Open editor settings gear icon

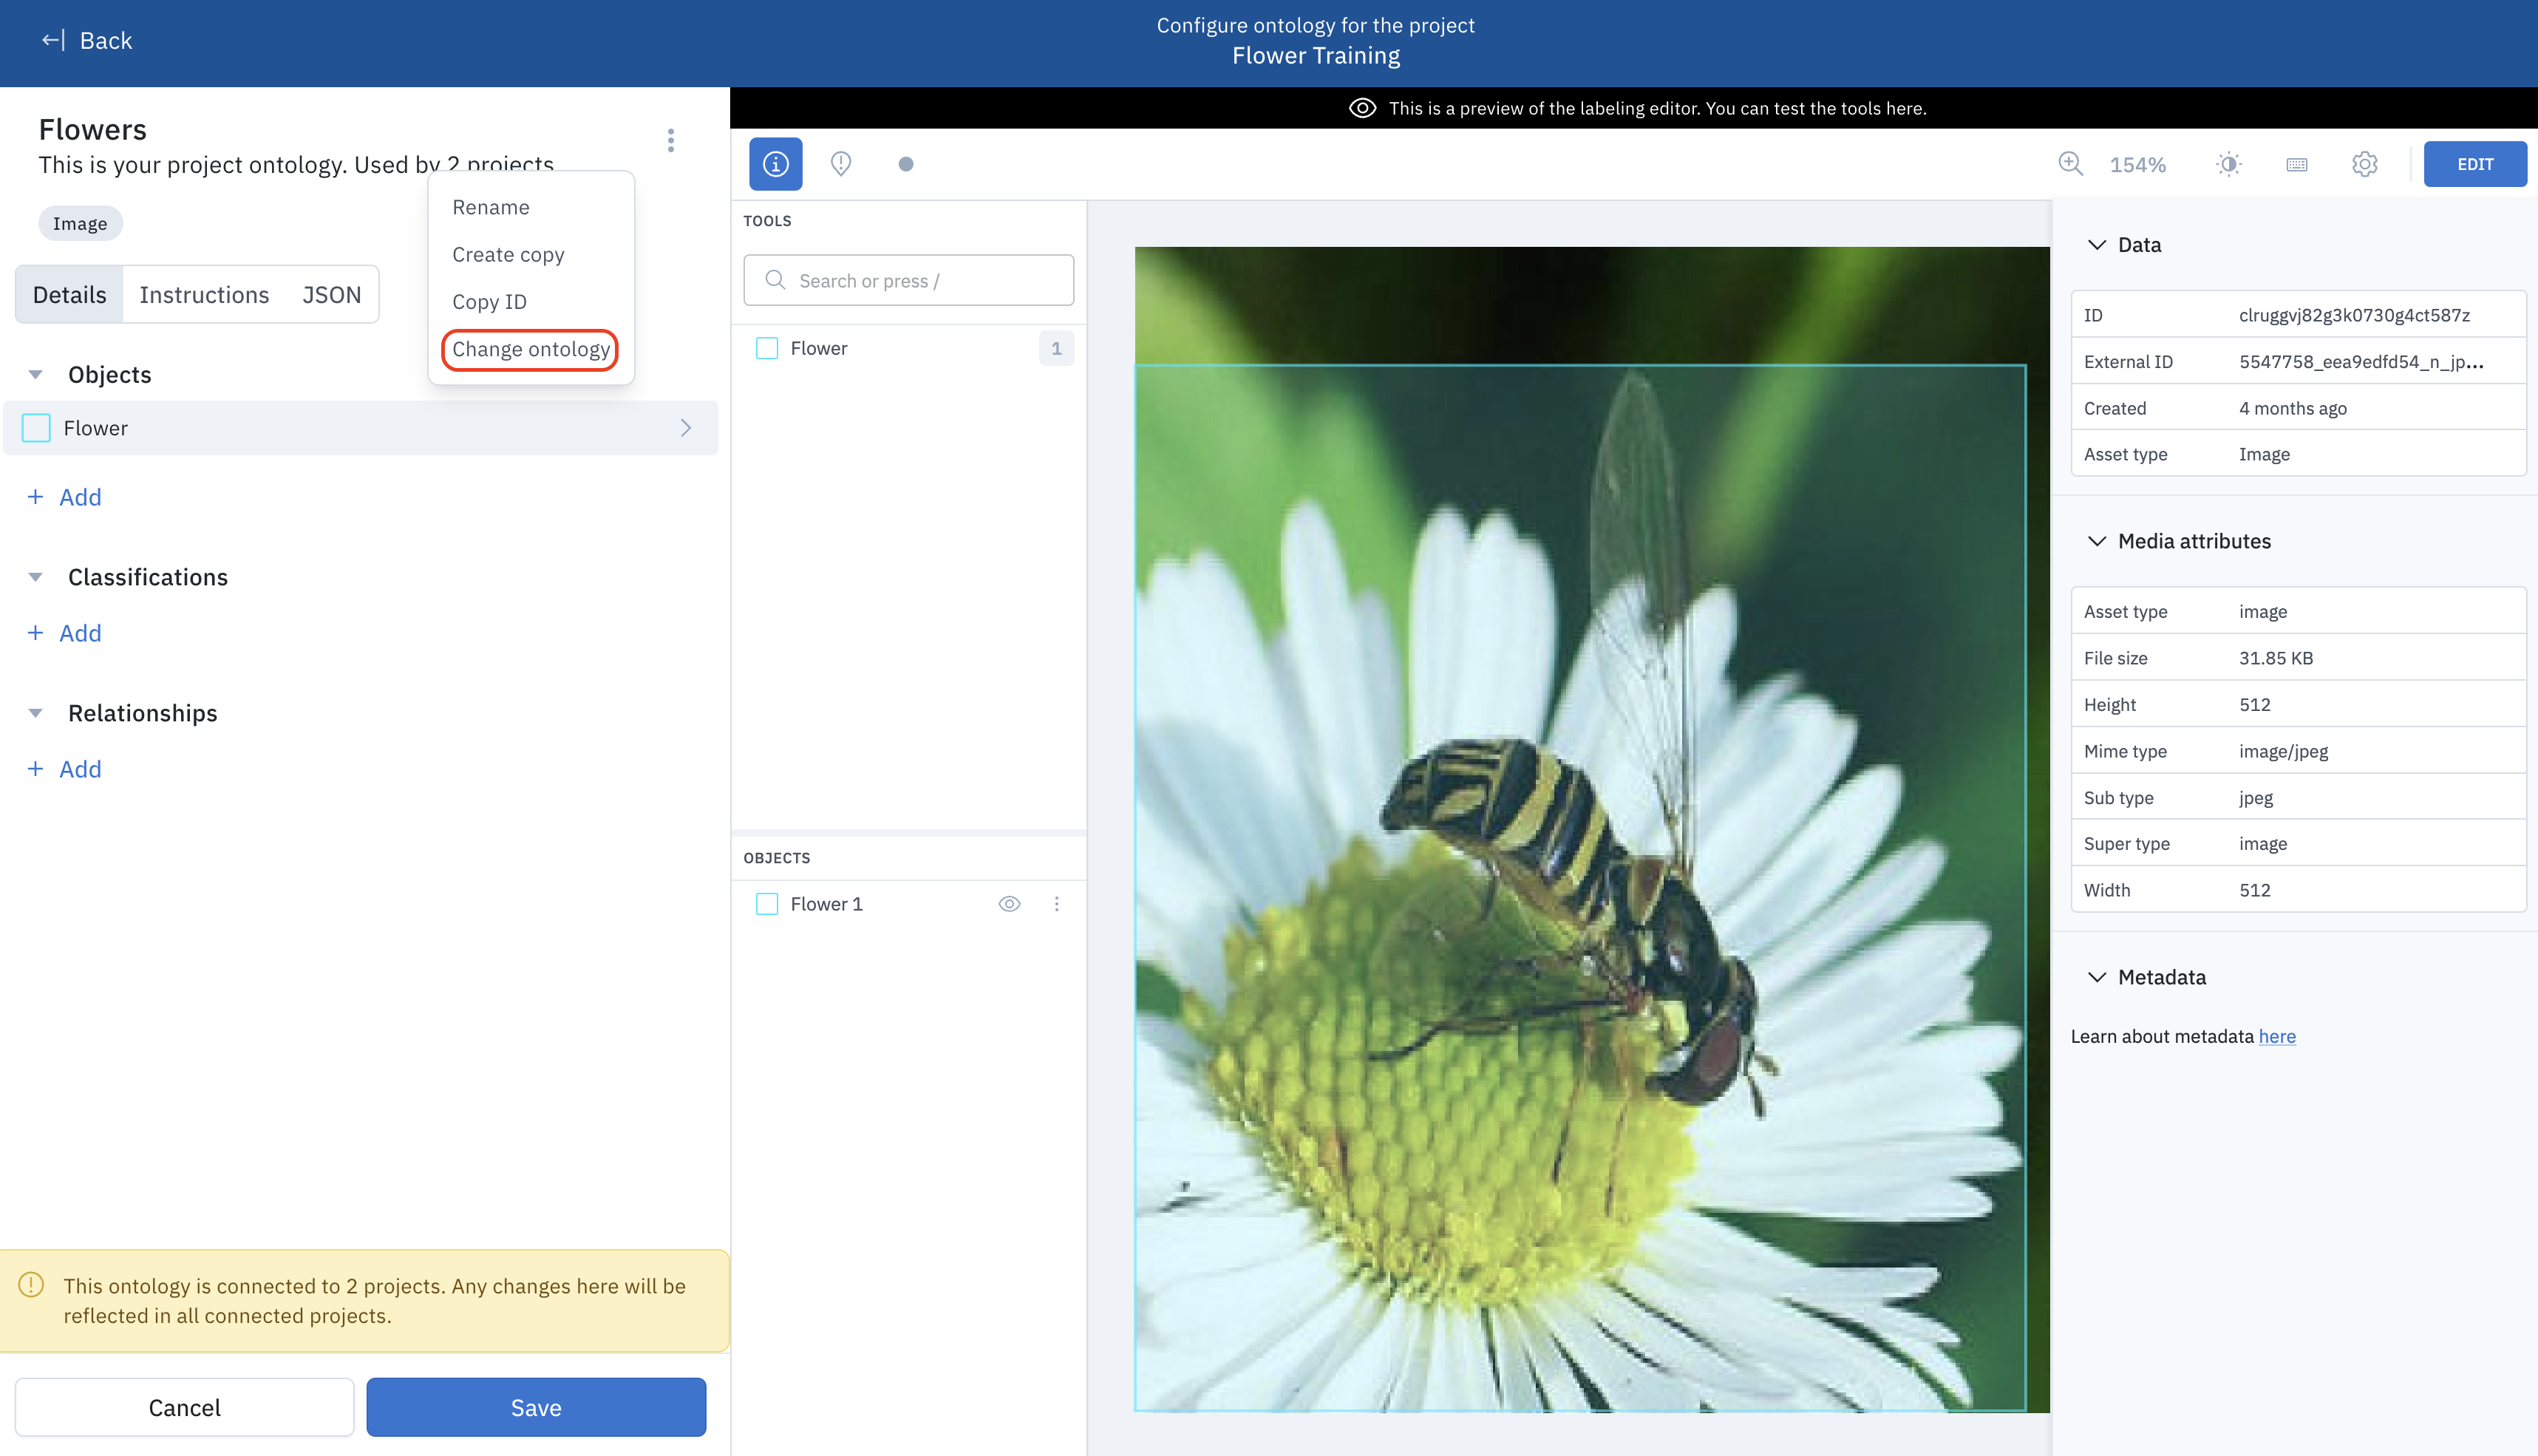[2364, 164]
